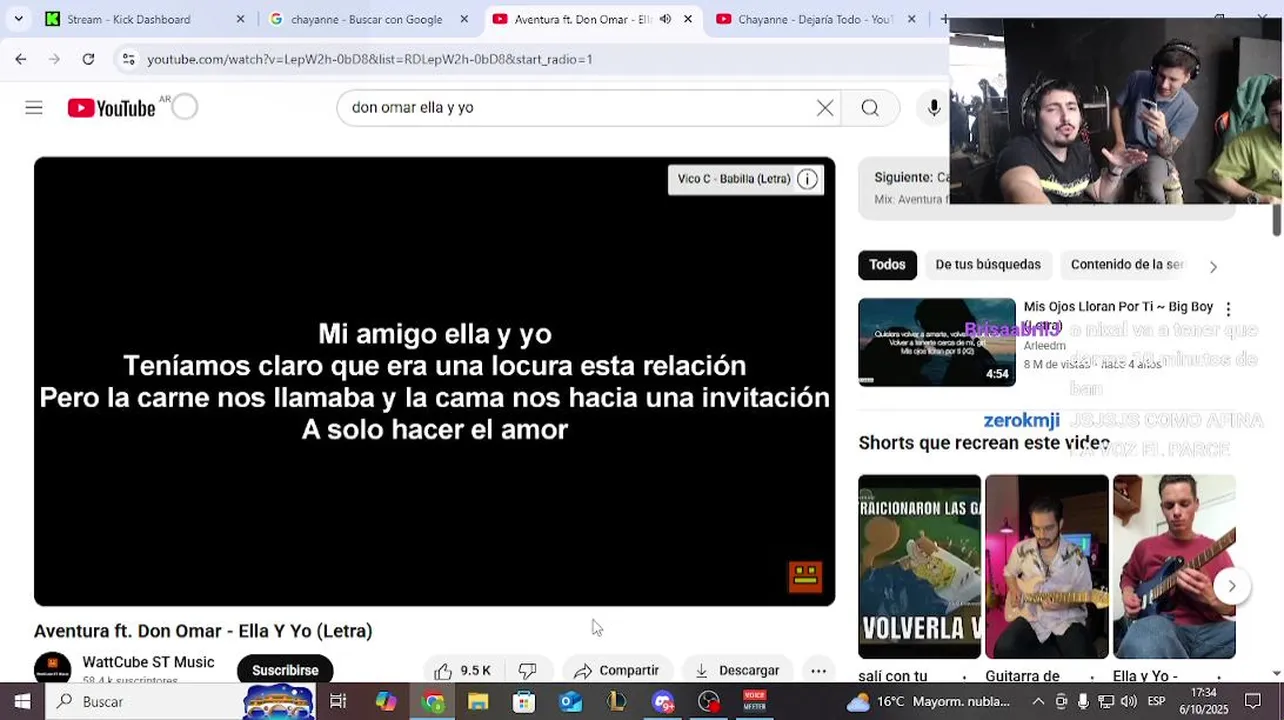Open short 'Ella y Yo -' thumbnail
The image size is (1284, 720).
click(1174, 566)
